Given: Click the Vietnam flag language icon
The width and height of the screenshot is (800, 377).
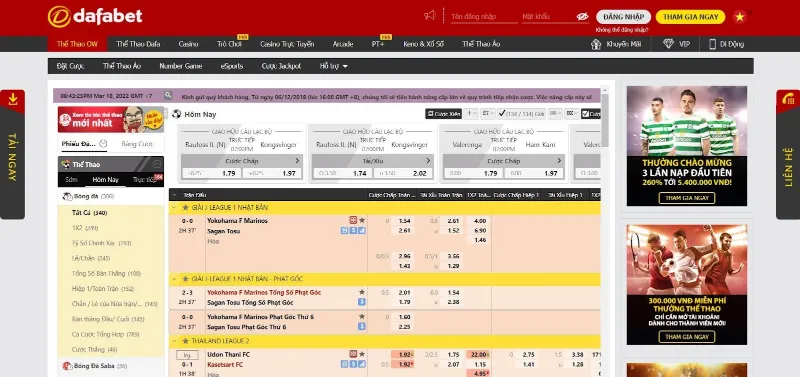Looking at the screenshot, I should tap(739, 17).
